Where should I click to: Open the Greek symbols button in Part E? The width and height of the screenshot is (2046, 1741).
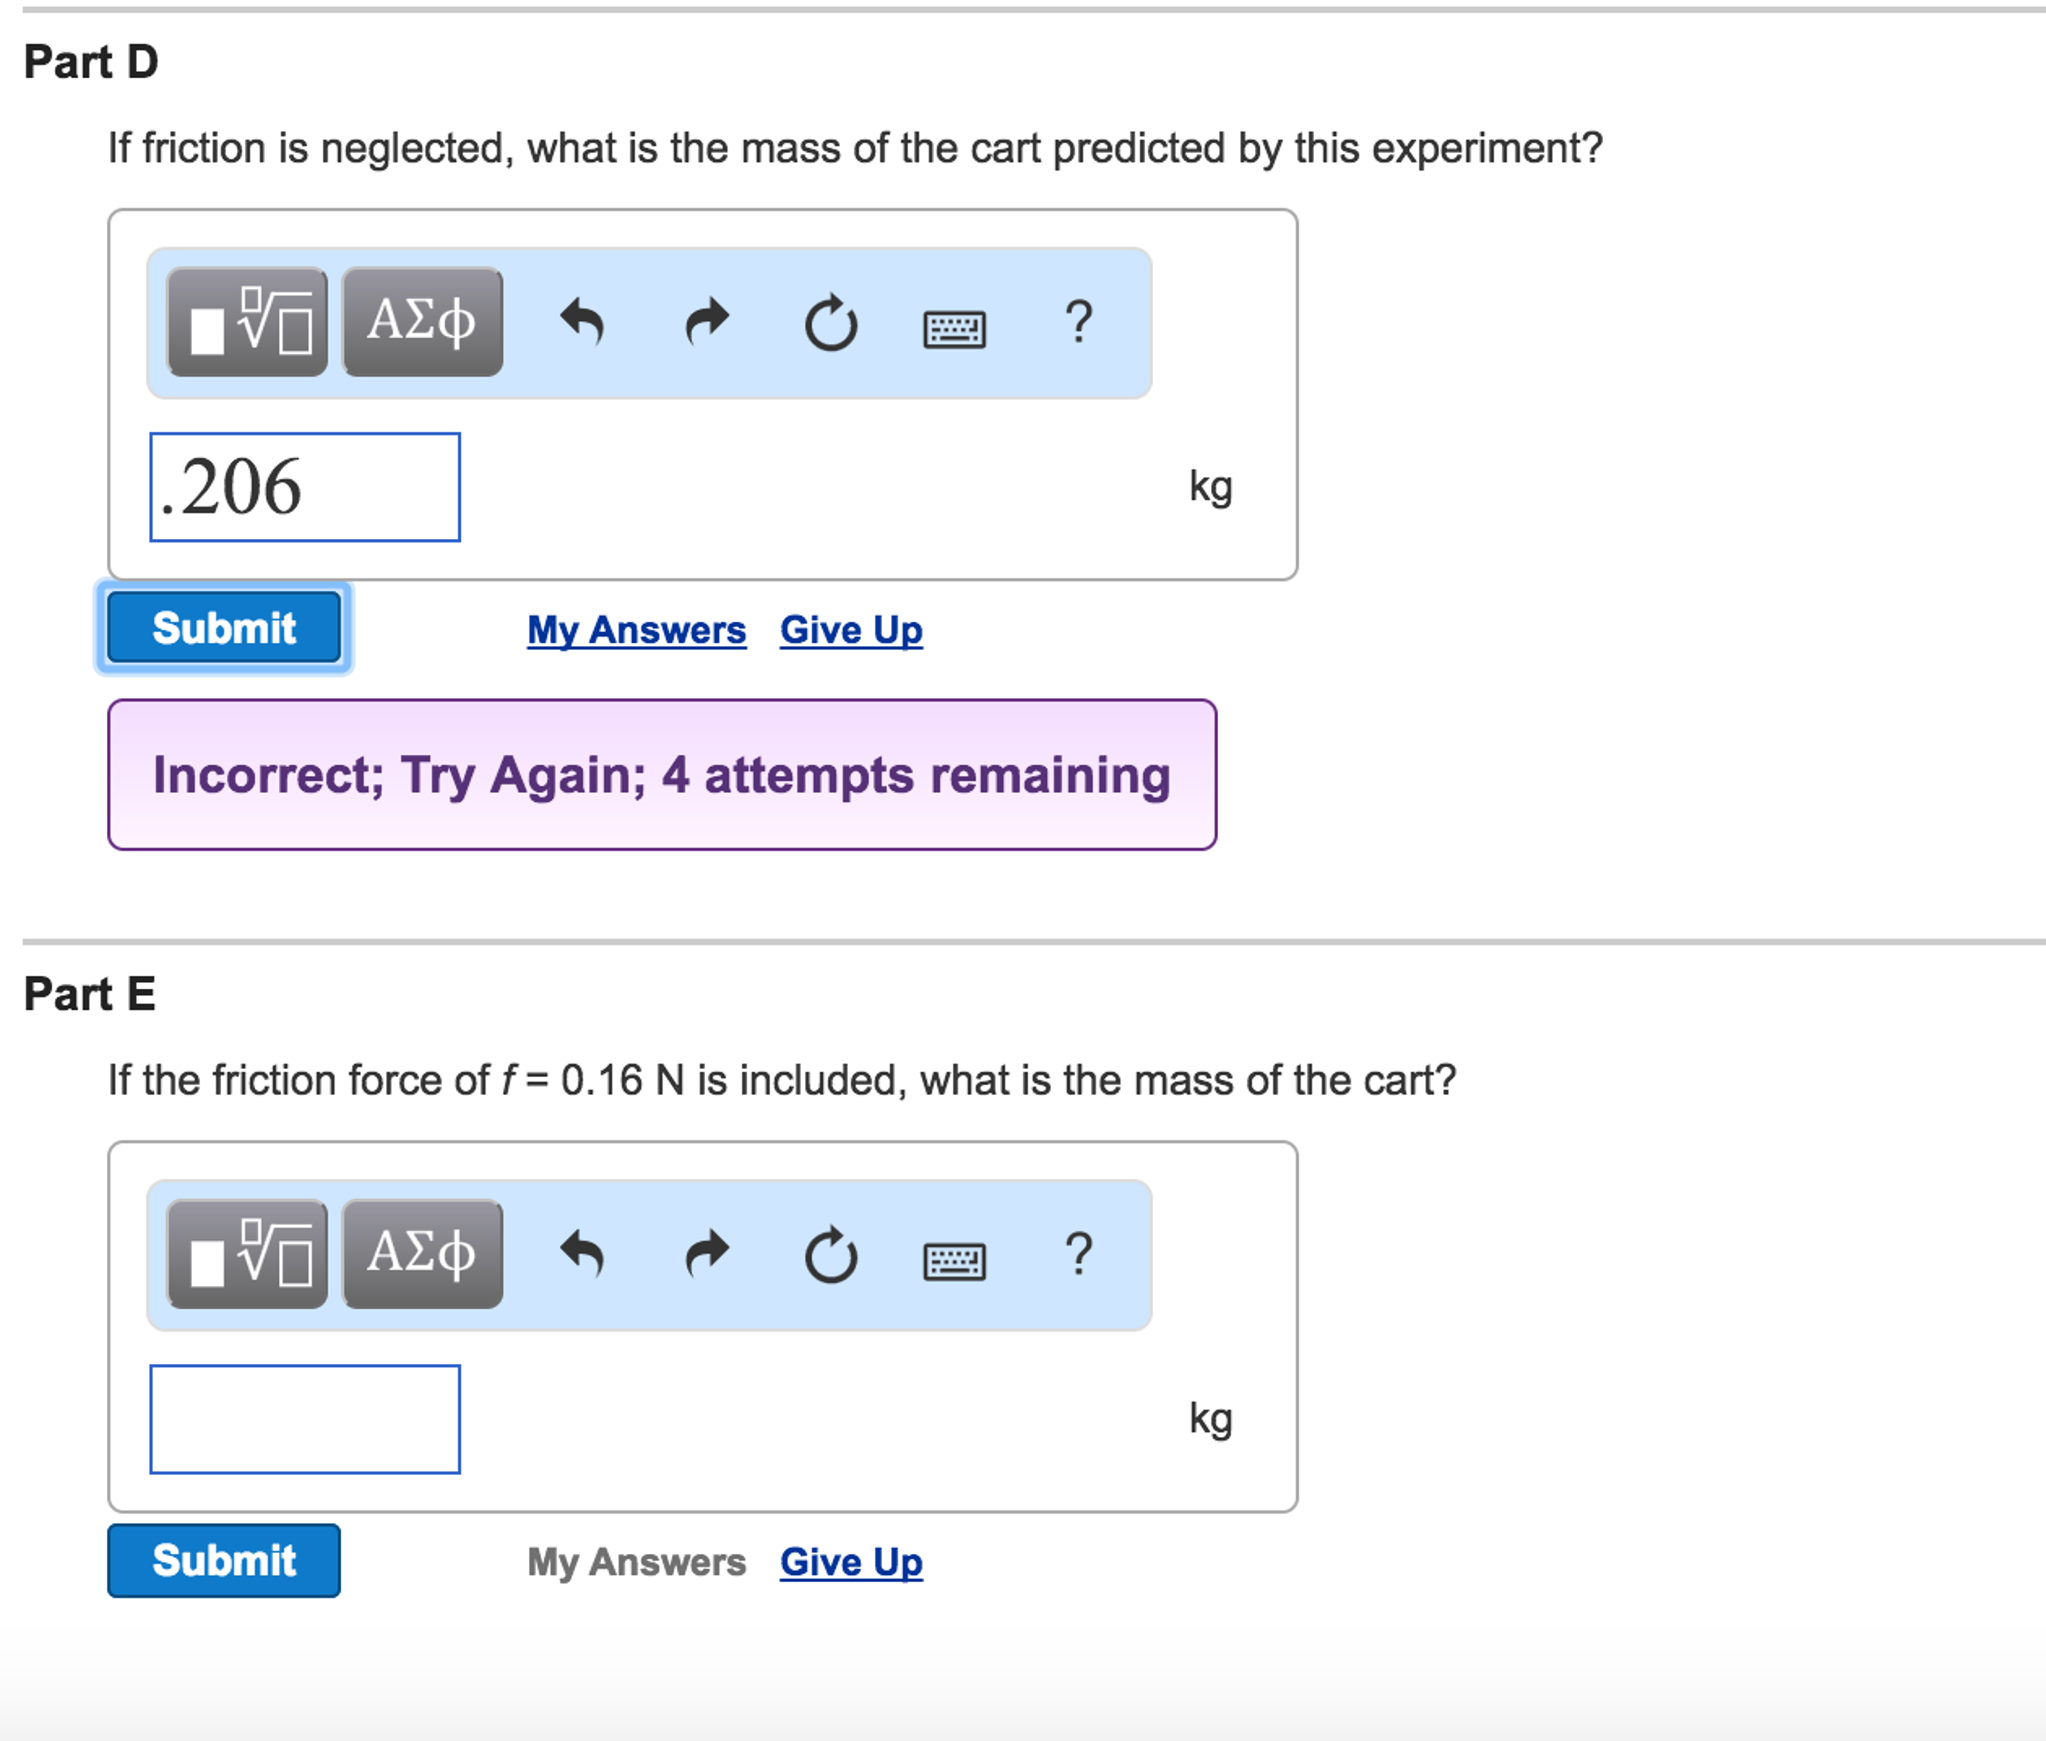tap(422, 1254)
